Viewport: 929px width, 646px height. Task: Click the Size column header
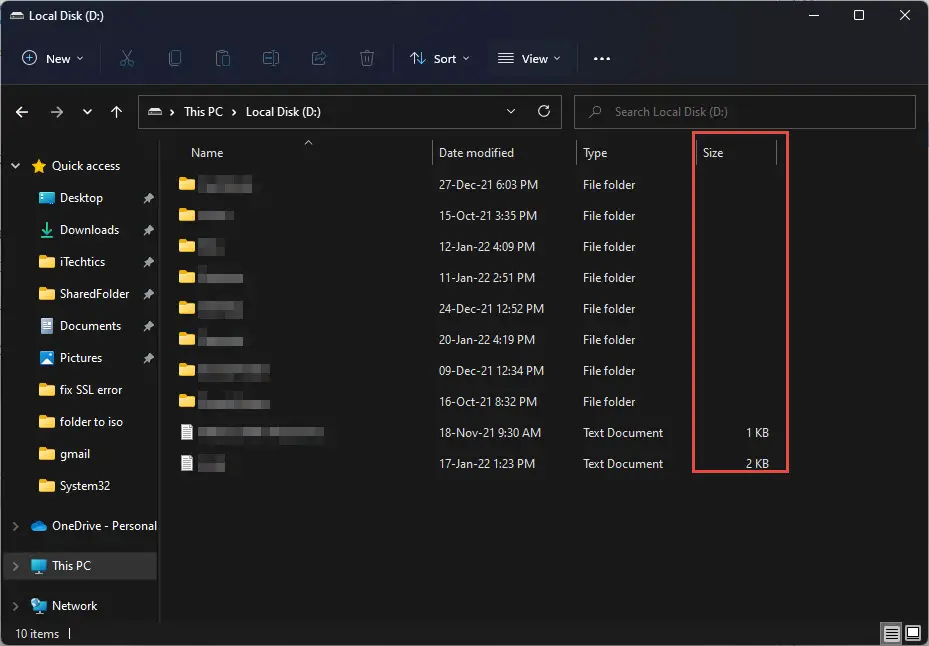coord(713,153)
